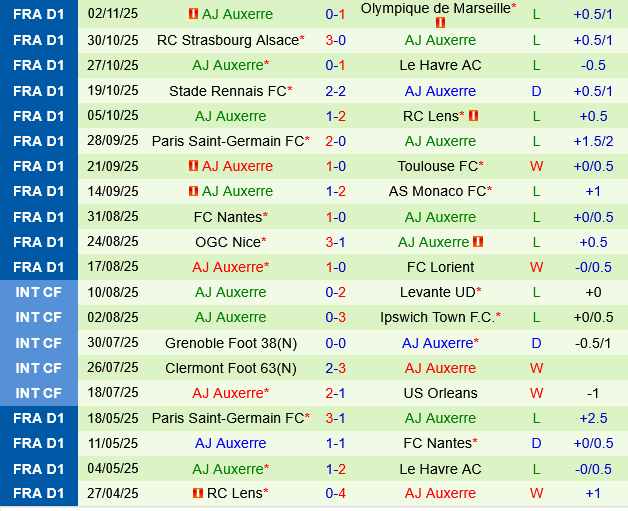Click the +2.5 handicap in the 18/05/25 row
Screen dimensions: 628x511
point(591,418)
